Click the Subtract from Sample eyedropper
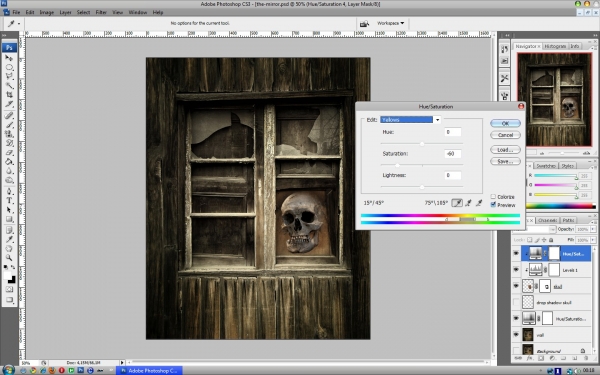 point(479,203)
